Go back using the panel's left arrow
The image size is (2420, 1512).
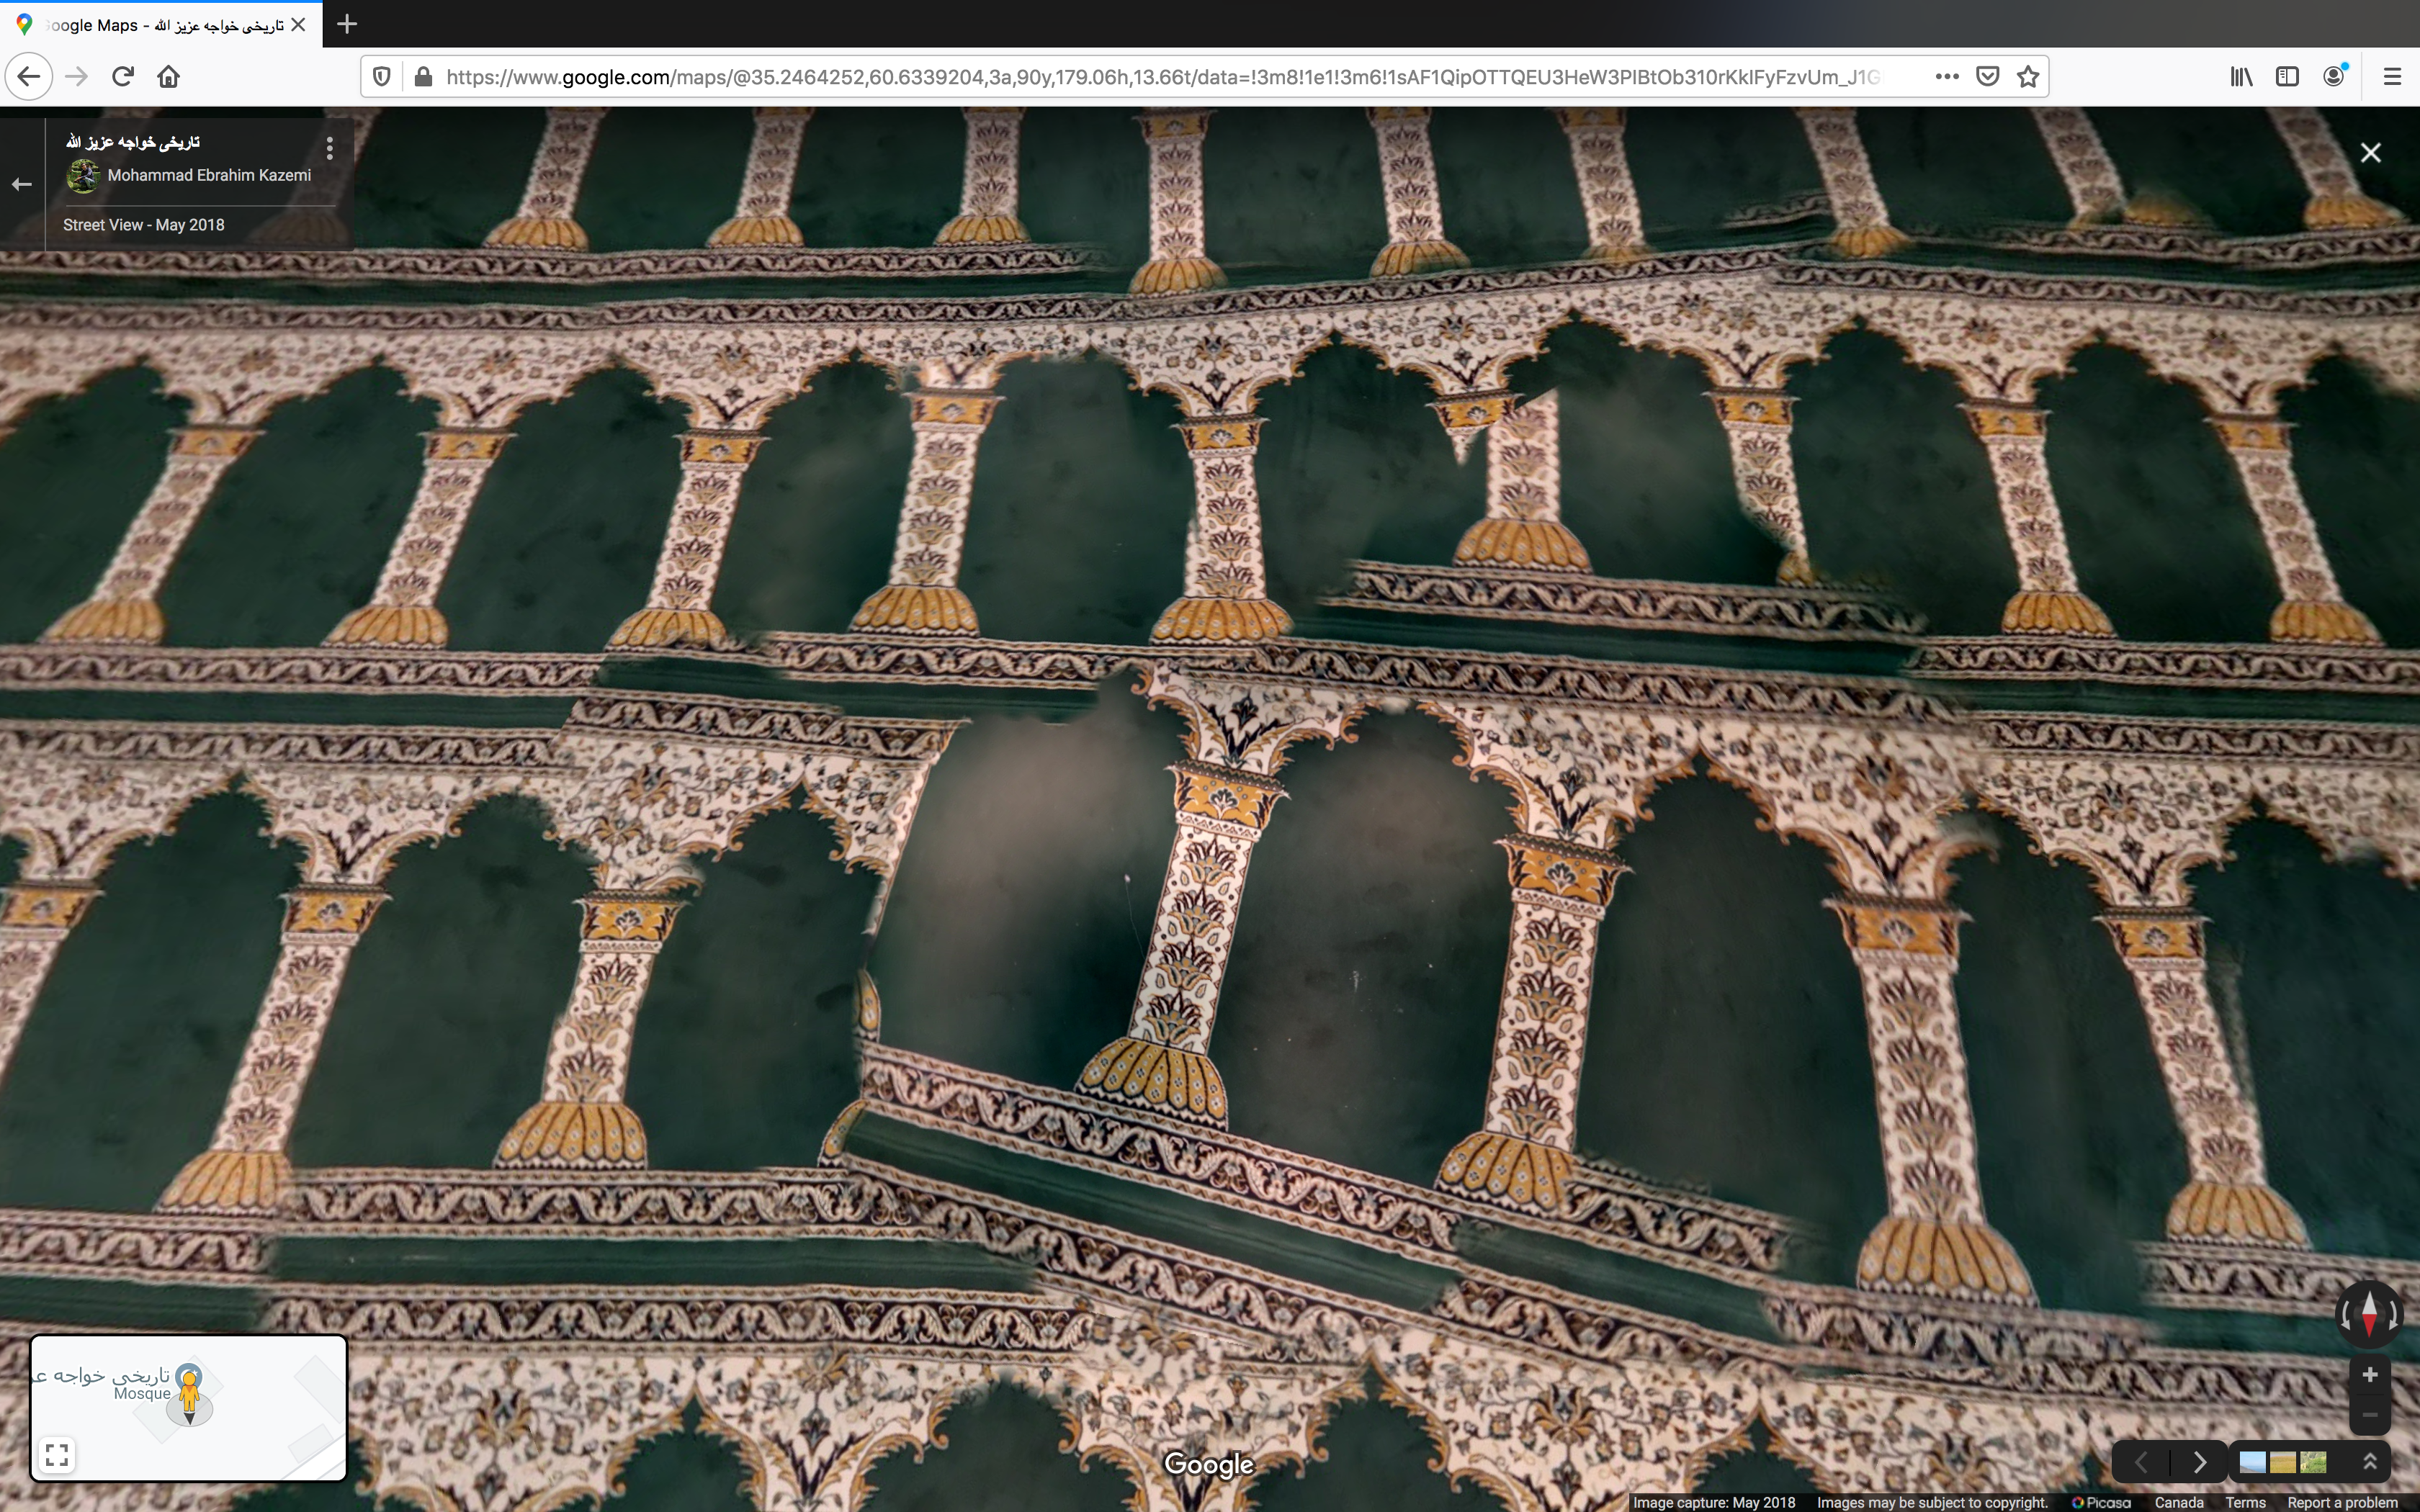[x=22, y=184]
